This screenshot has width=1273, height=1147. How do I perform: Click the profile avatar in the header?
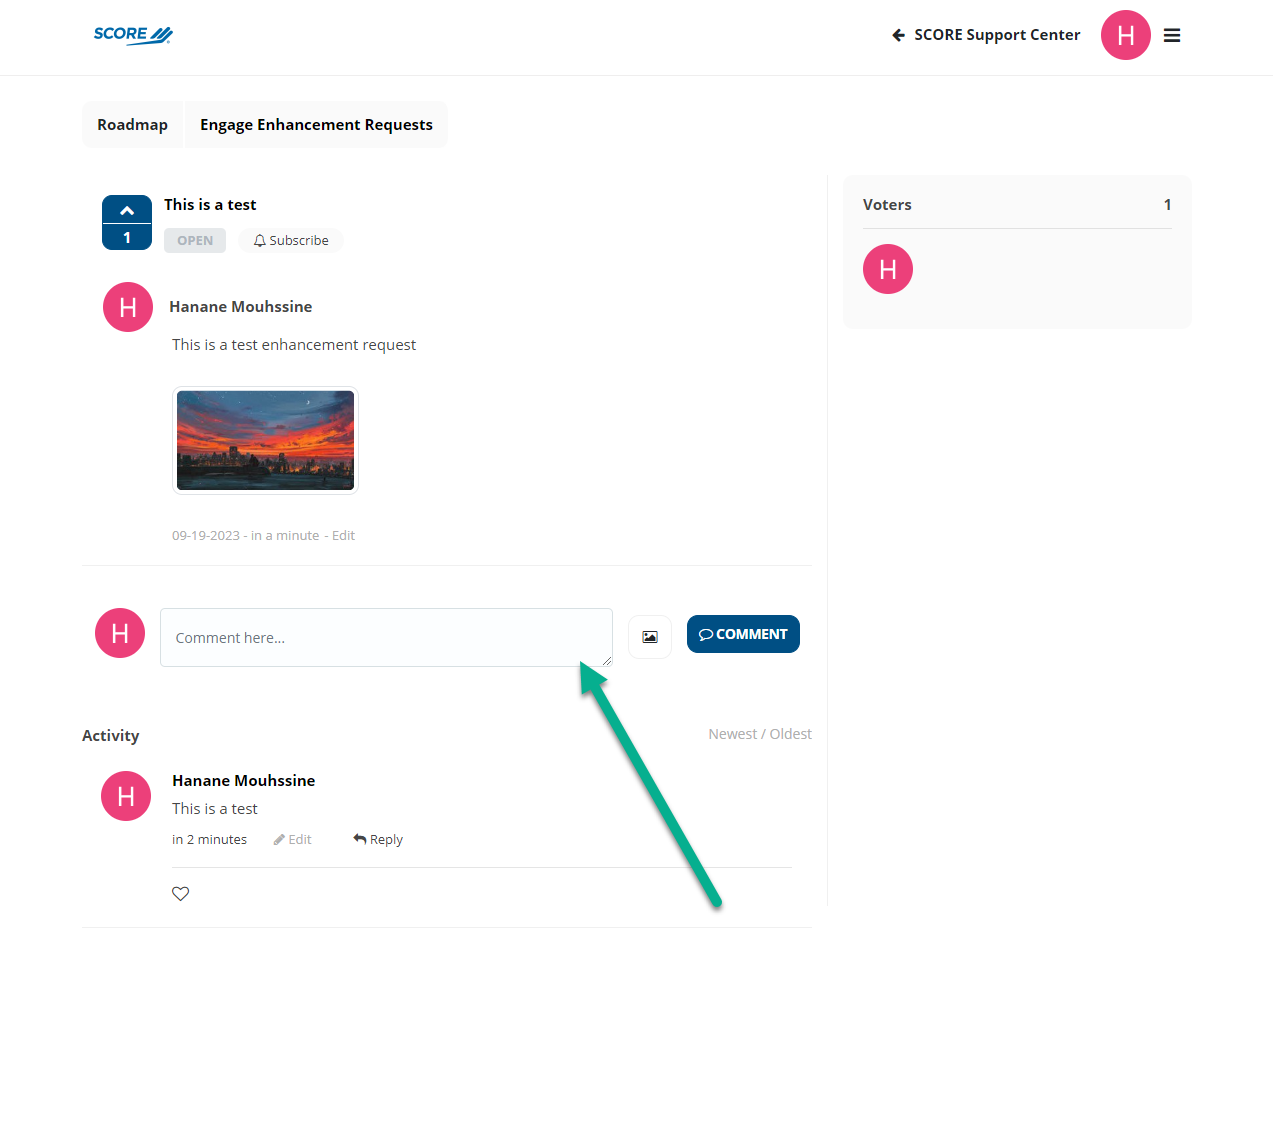tap(1126, 35)
